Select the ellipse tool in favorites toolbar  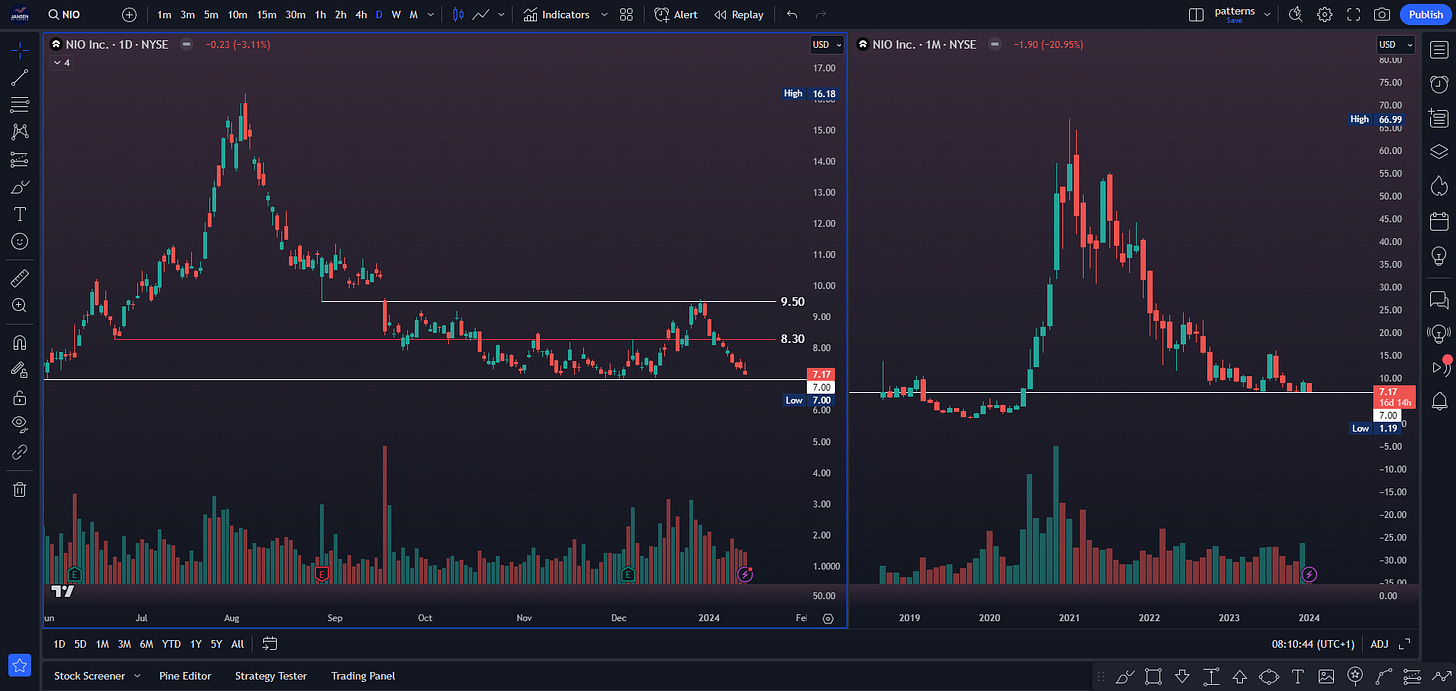[x=1268, y=676]
